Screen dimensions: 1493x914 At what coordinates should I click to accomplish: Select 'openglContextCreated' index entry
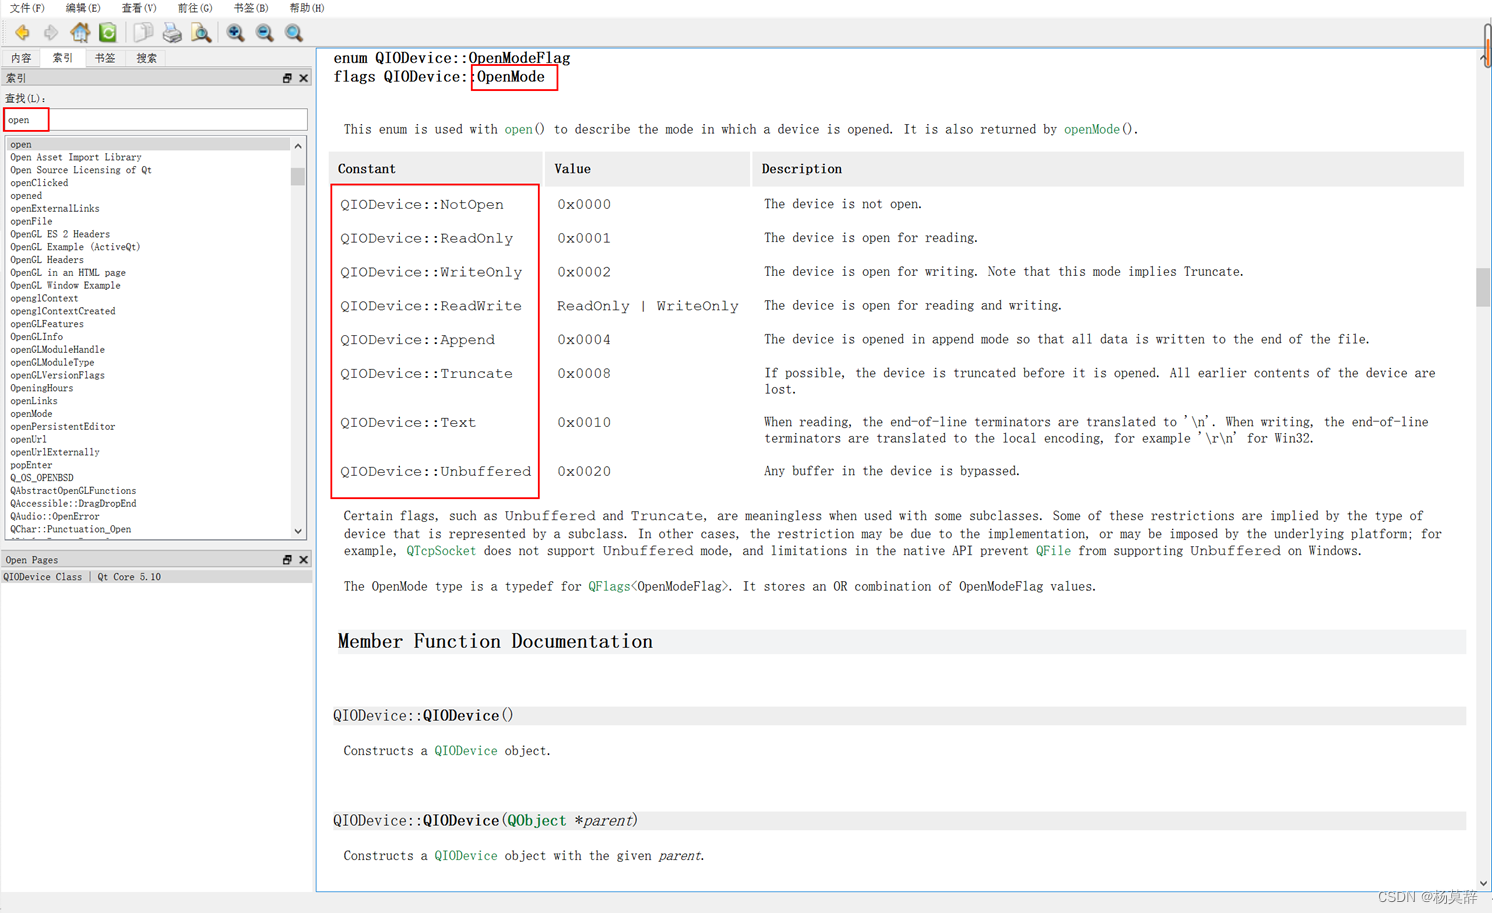pyautogui.click(x=63, y=311)
